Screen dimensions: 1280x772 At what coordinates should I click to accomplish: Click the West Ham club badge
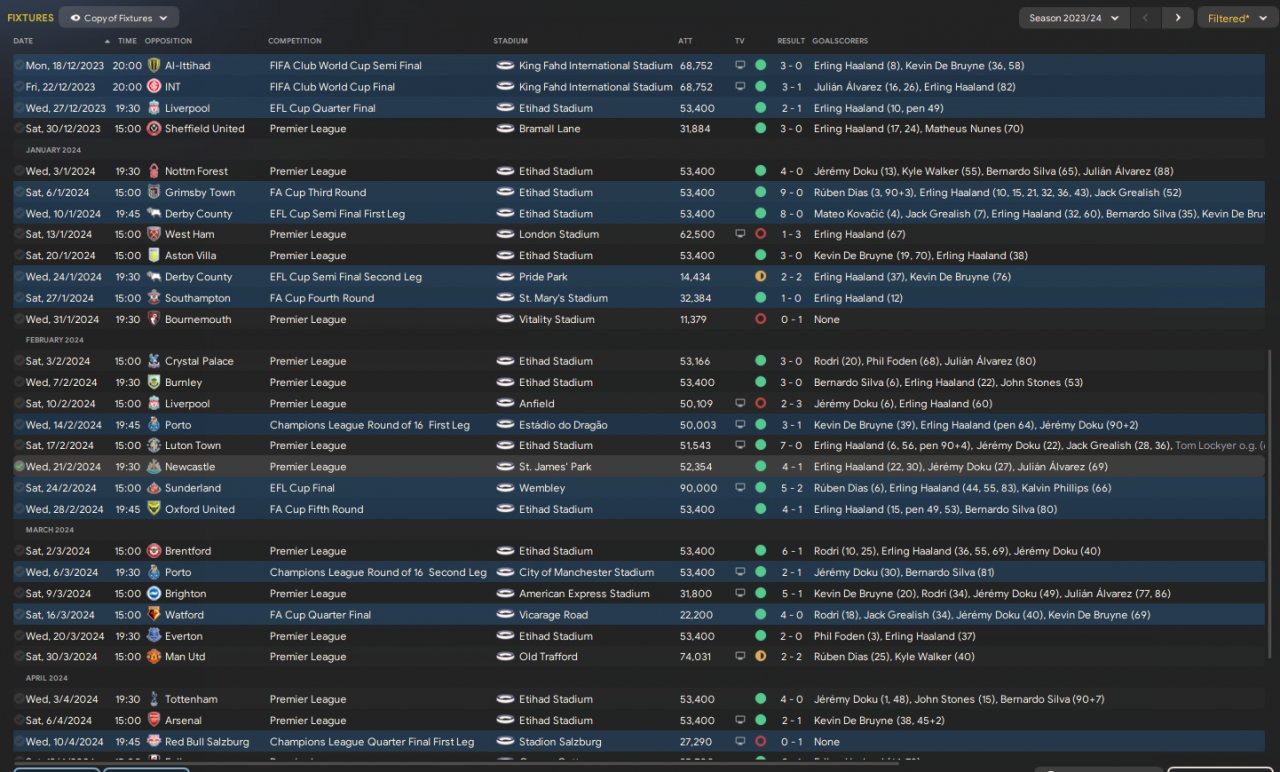(154, 235)
